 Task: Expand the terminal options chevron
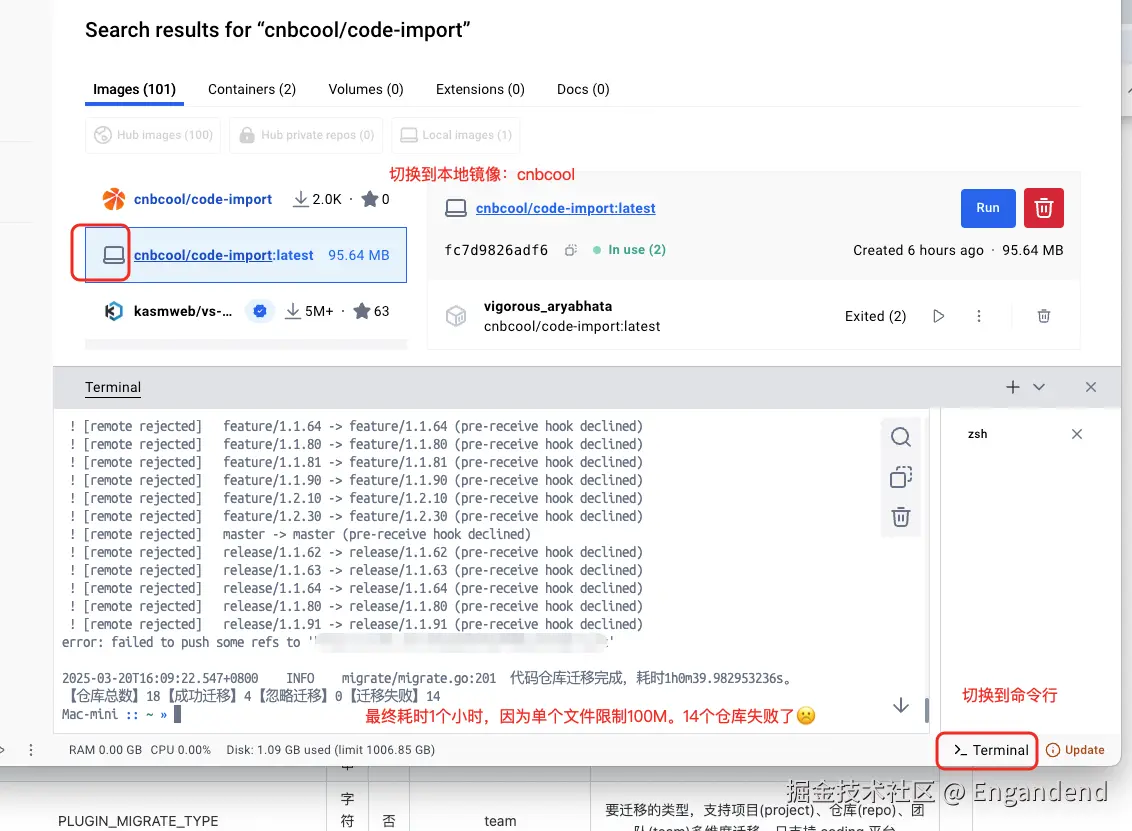coord(1039,387)
